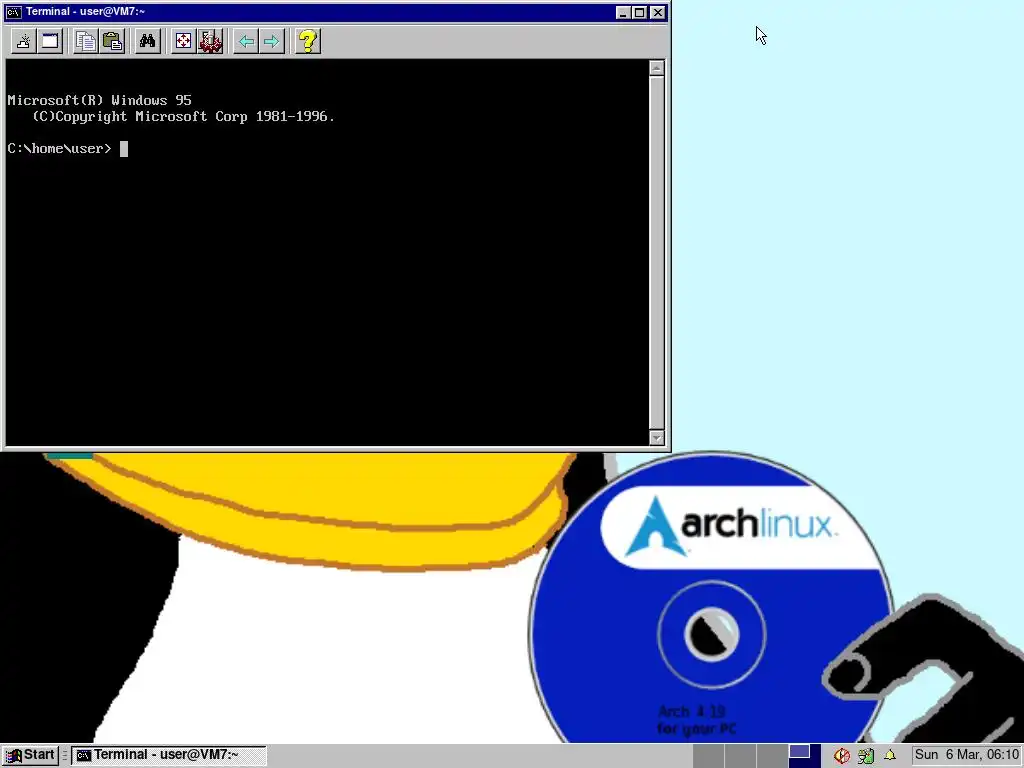Toggle fullscreen with the four-arrows icon
This screenshot has width=1024, height=768.
click(184, 42)
